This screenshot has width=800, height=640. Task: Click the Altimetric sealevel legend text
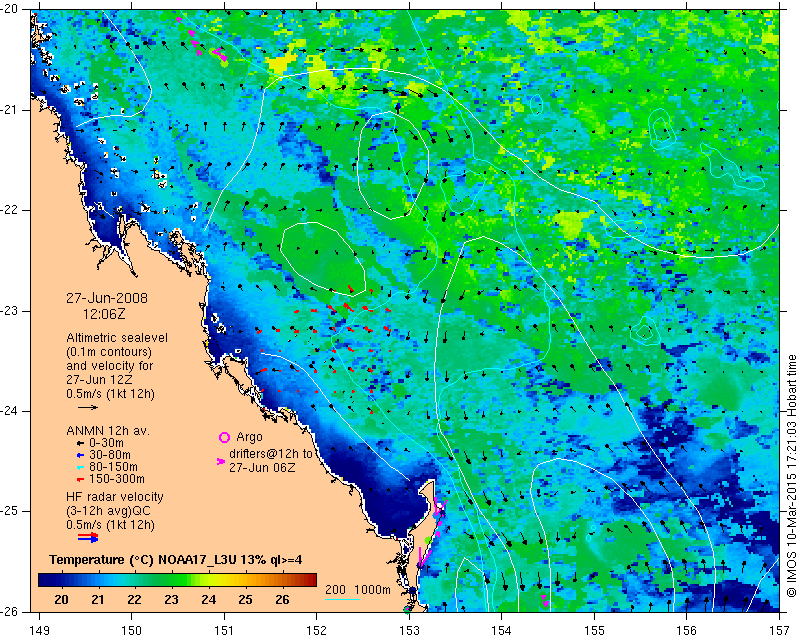[117, 338]
